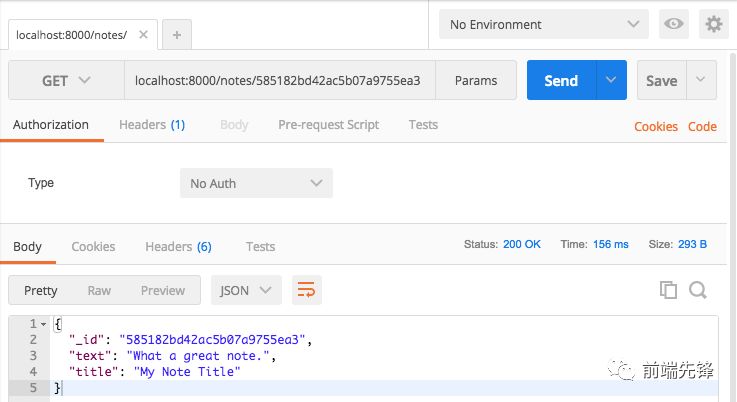This screenshot has height=402, width=737.
Task: Copy the response body to clipboard
Action: (668, 290)
